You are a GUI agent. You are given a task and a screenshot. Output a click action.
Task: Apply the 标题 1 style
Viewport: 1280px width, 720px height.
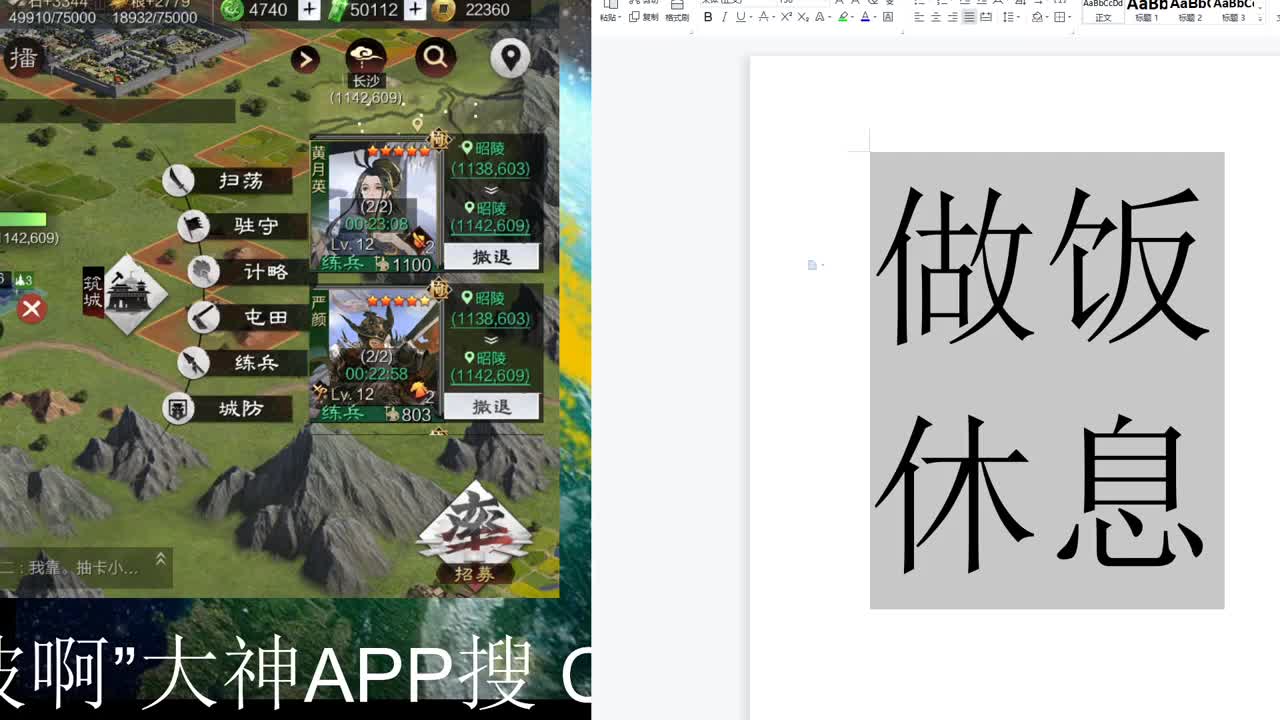point(1146,12)
